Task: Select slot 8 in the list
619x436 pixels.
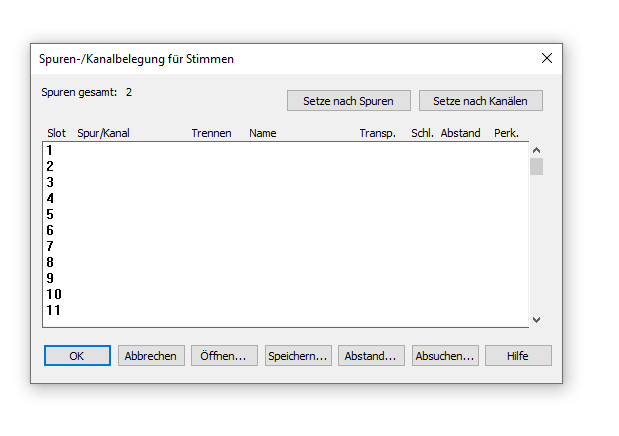Action: tap(285, 262)
